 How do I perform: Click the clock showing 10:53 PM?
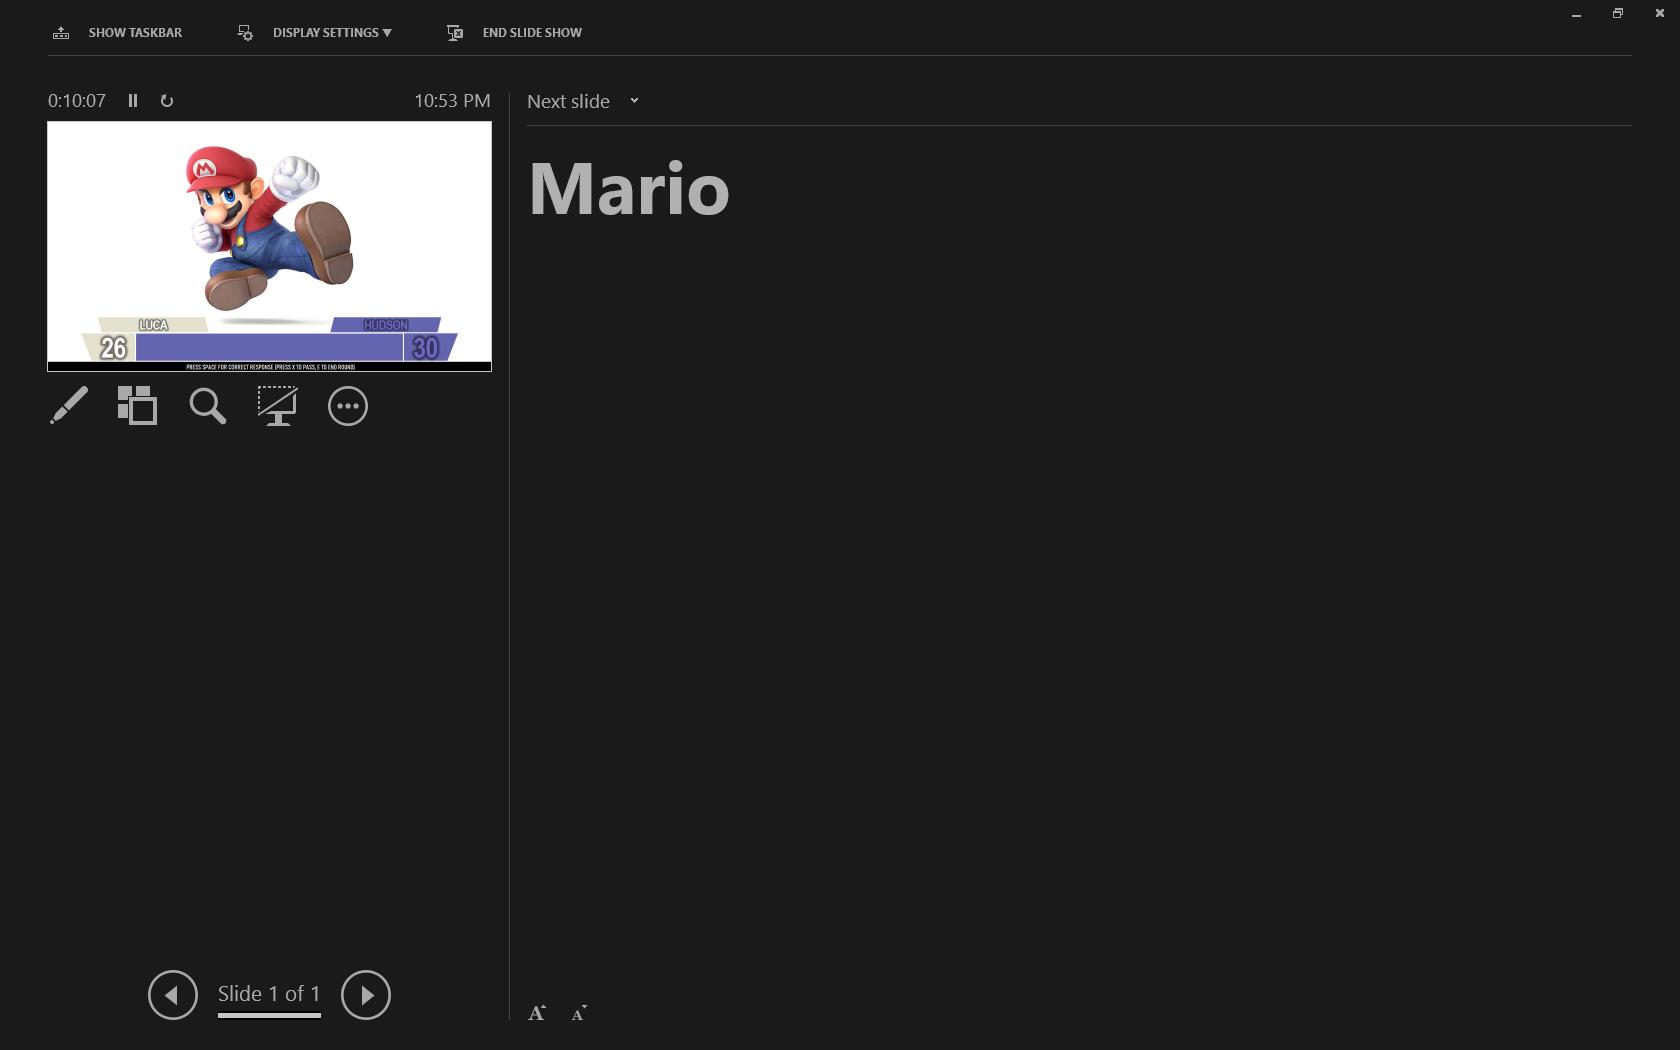[x=452, y=101]
